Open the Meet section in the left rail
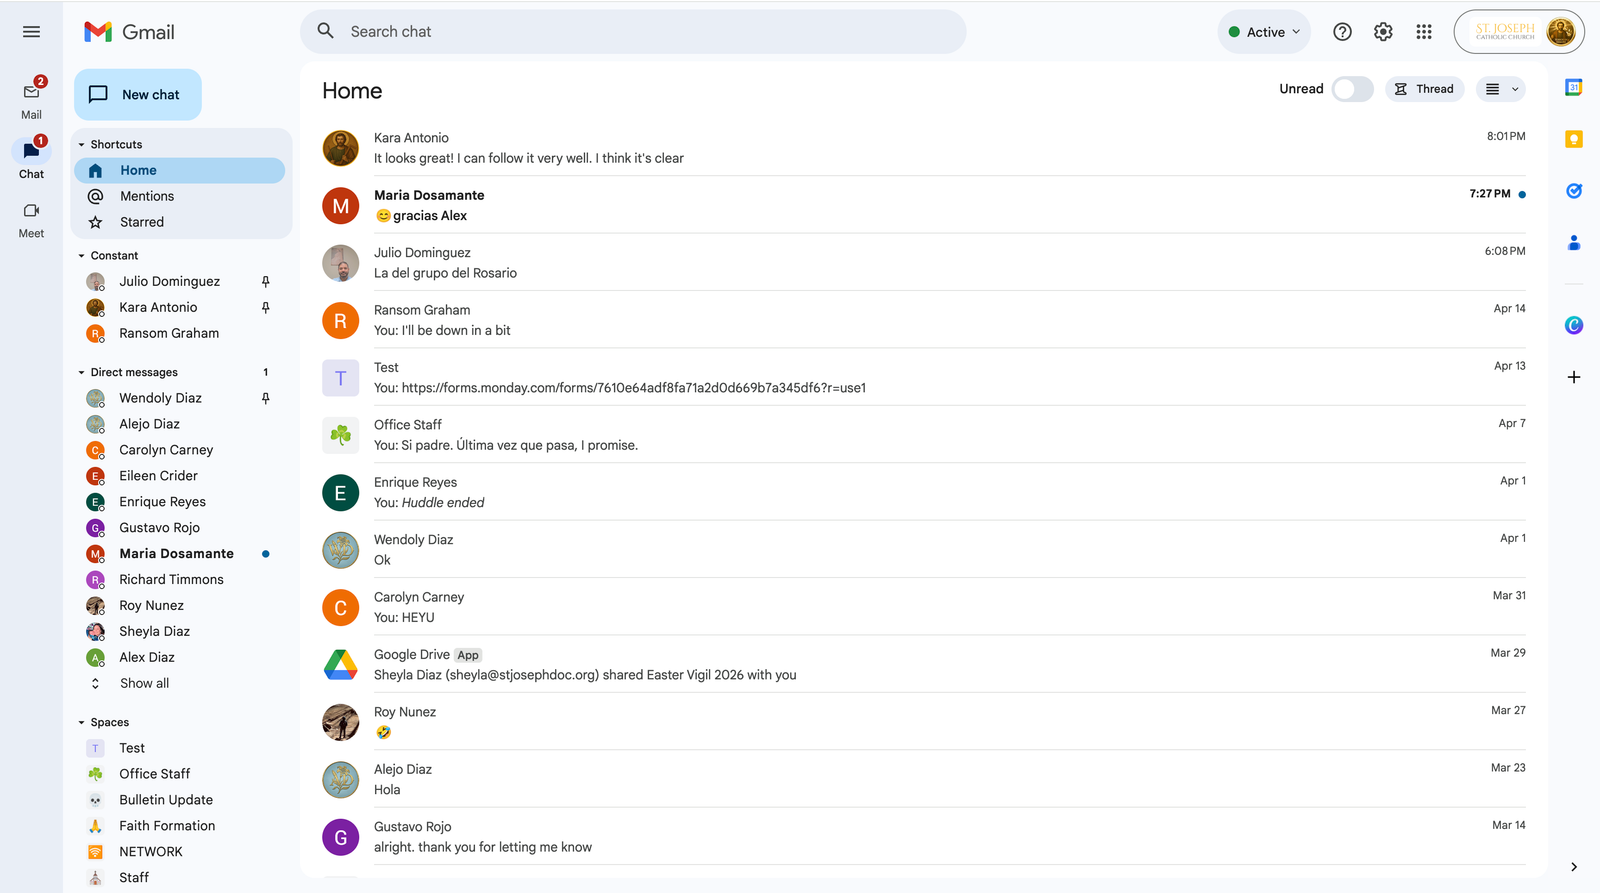Image resolution: width=1600 pixels, height=893 pixels. coord(31,220)
